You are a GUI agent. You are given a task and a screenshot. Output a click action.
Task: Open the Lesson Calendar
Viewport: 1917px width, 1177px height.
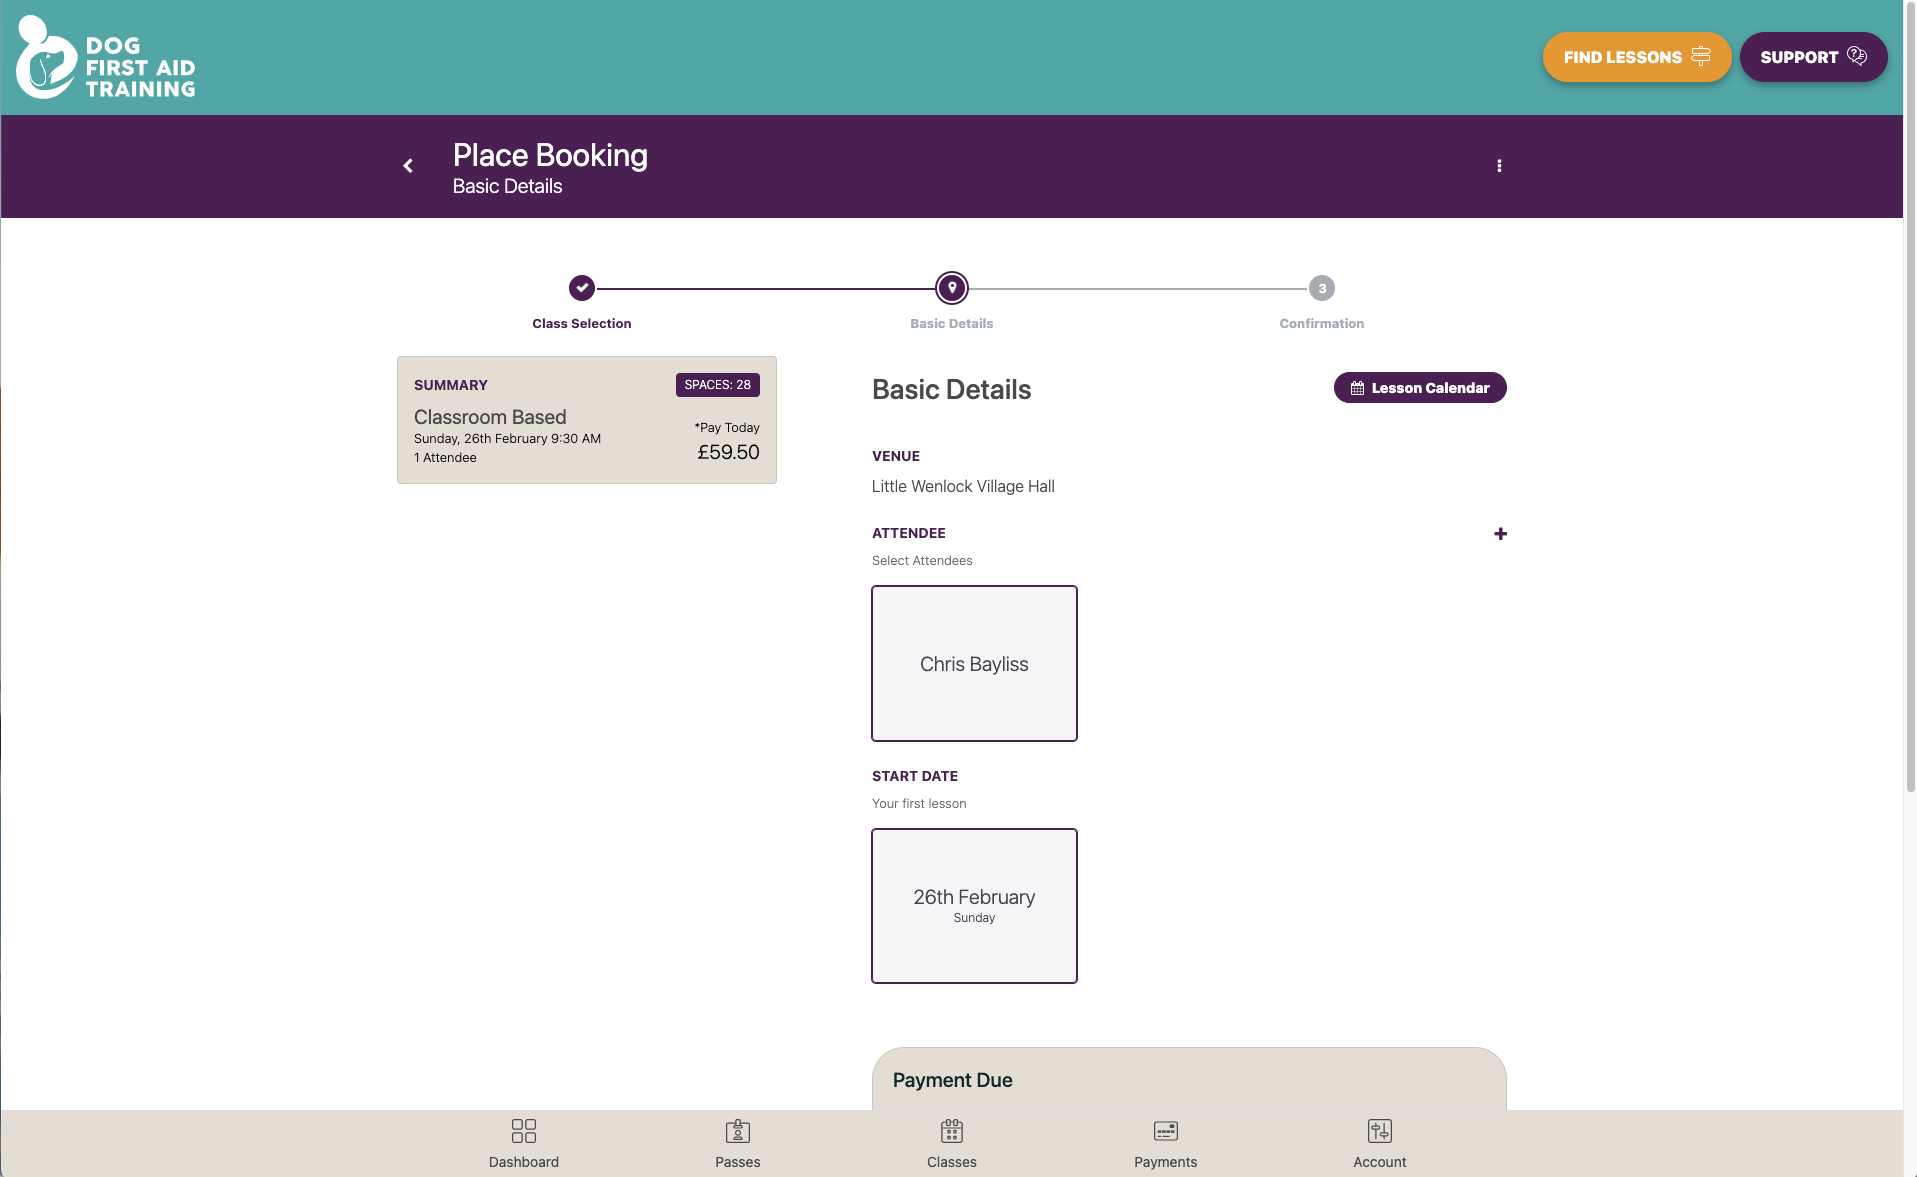1420,388
